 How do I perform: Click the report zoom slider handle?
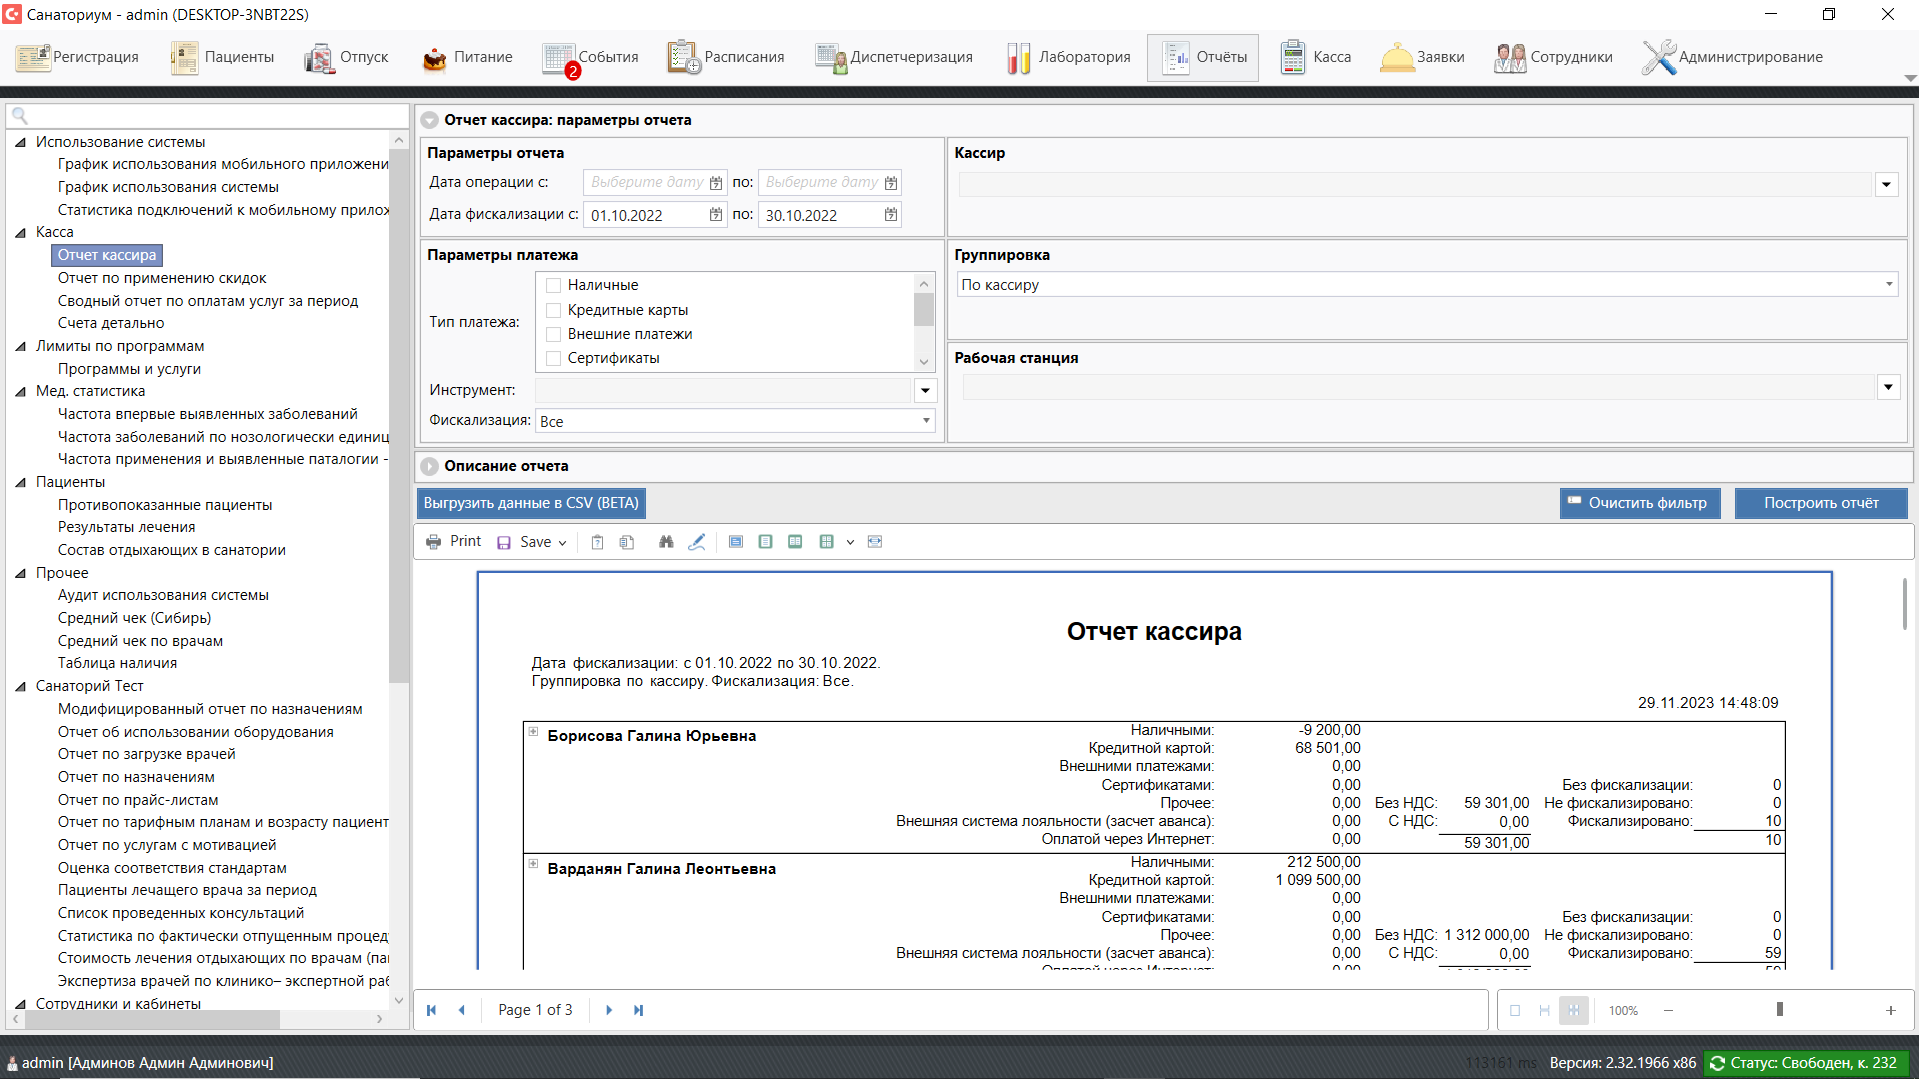click(1779, 1010)
